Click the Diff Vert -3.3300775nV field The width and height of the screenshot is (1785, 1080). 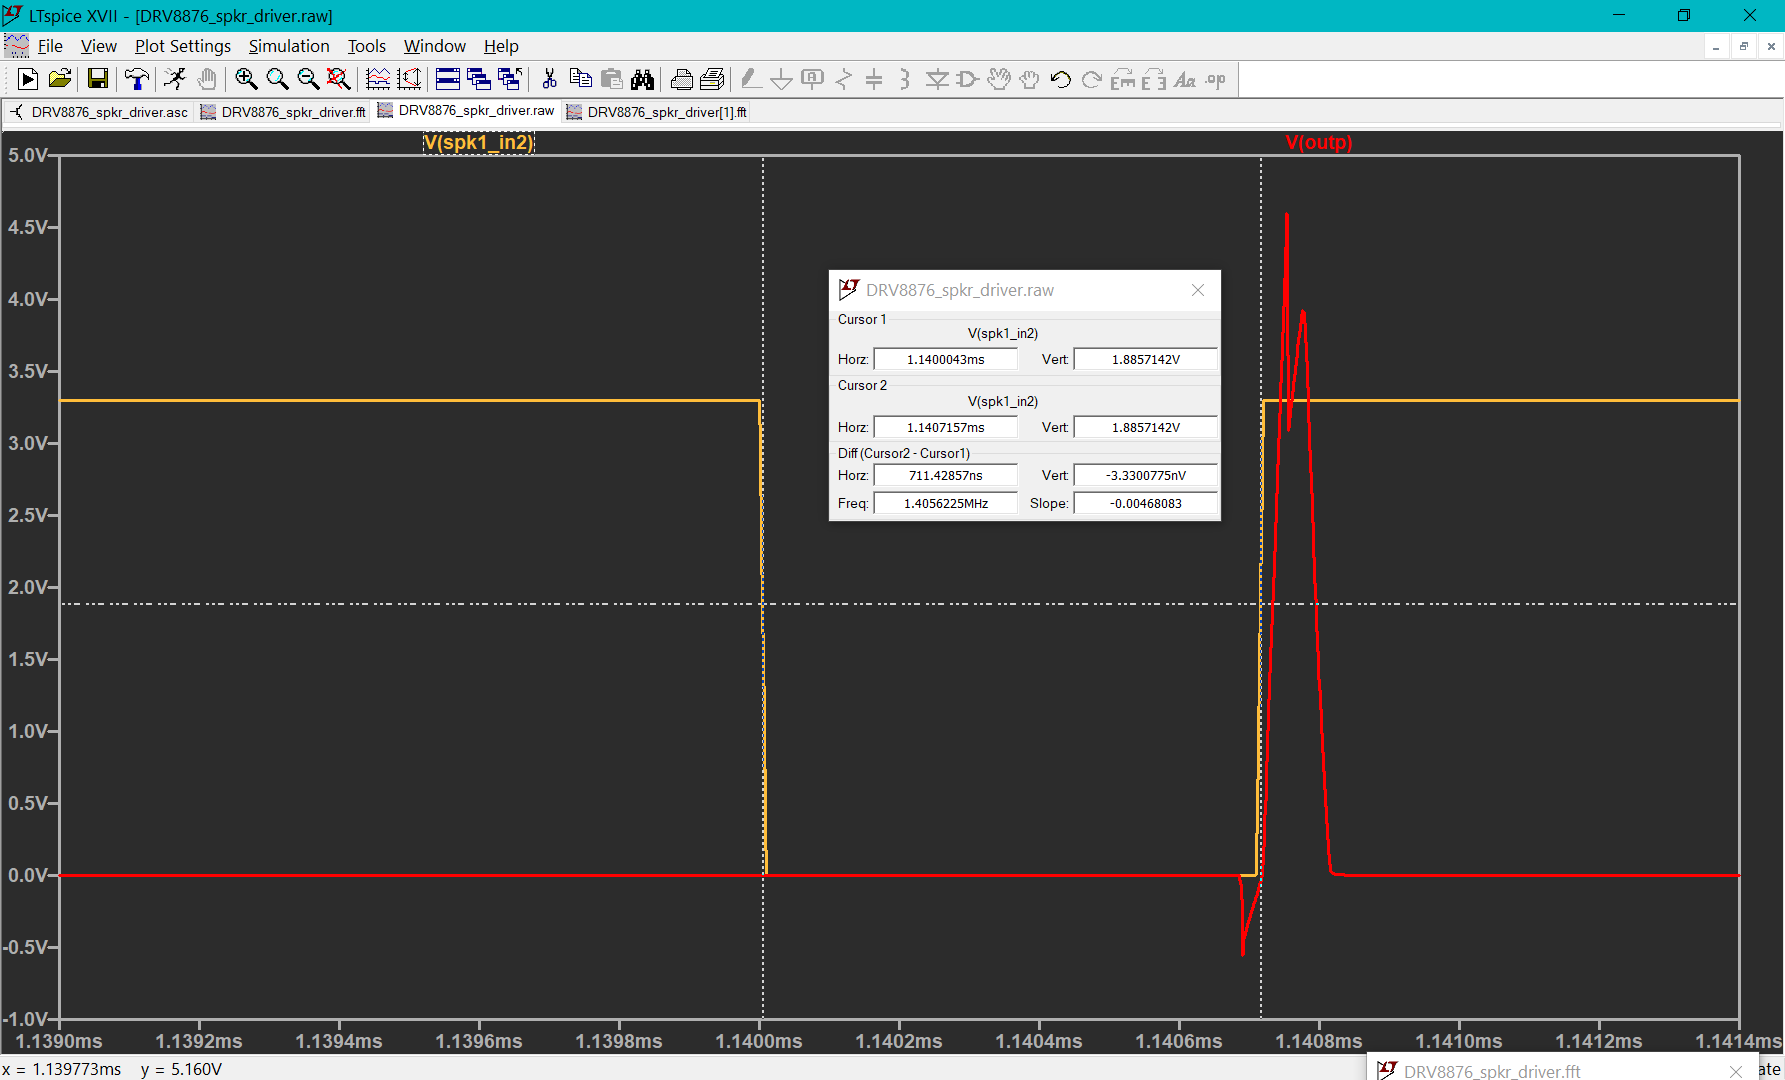coord(1146,475)
